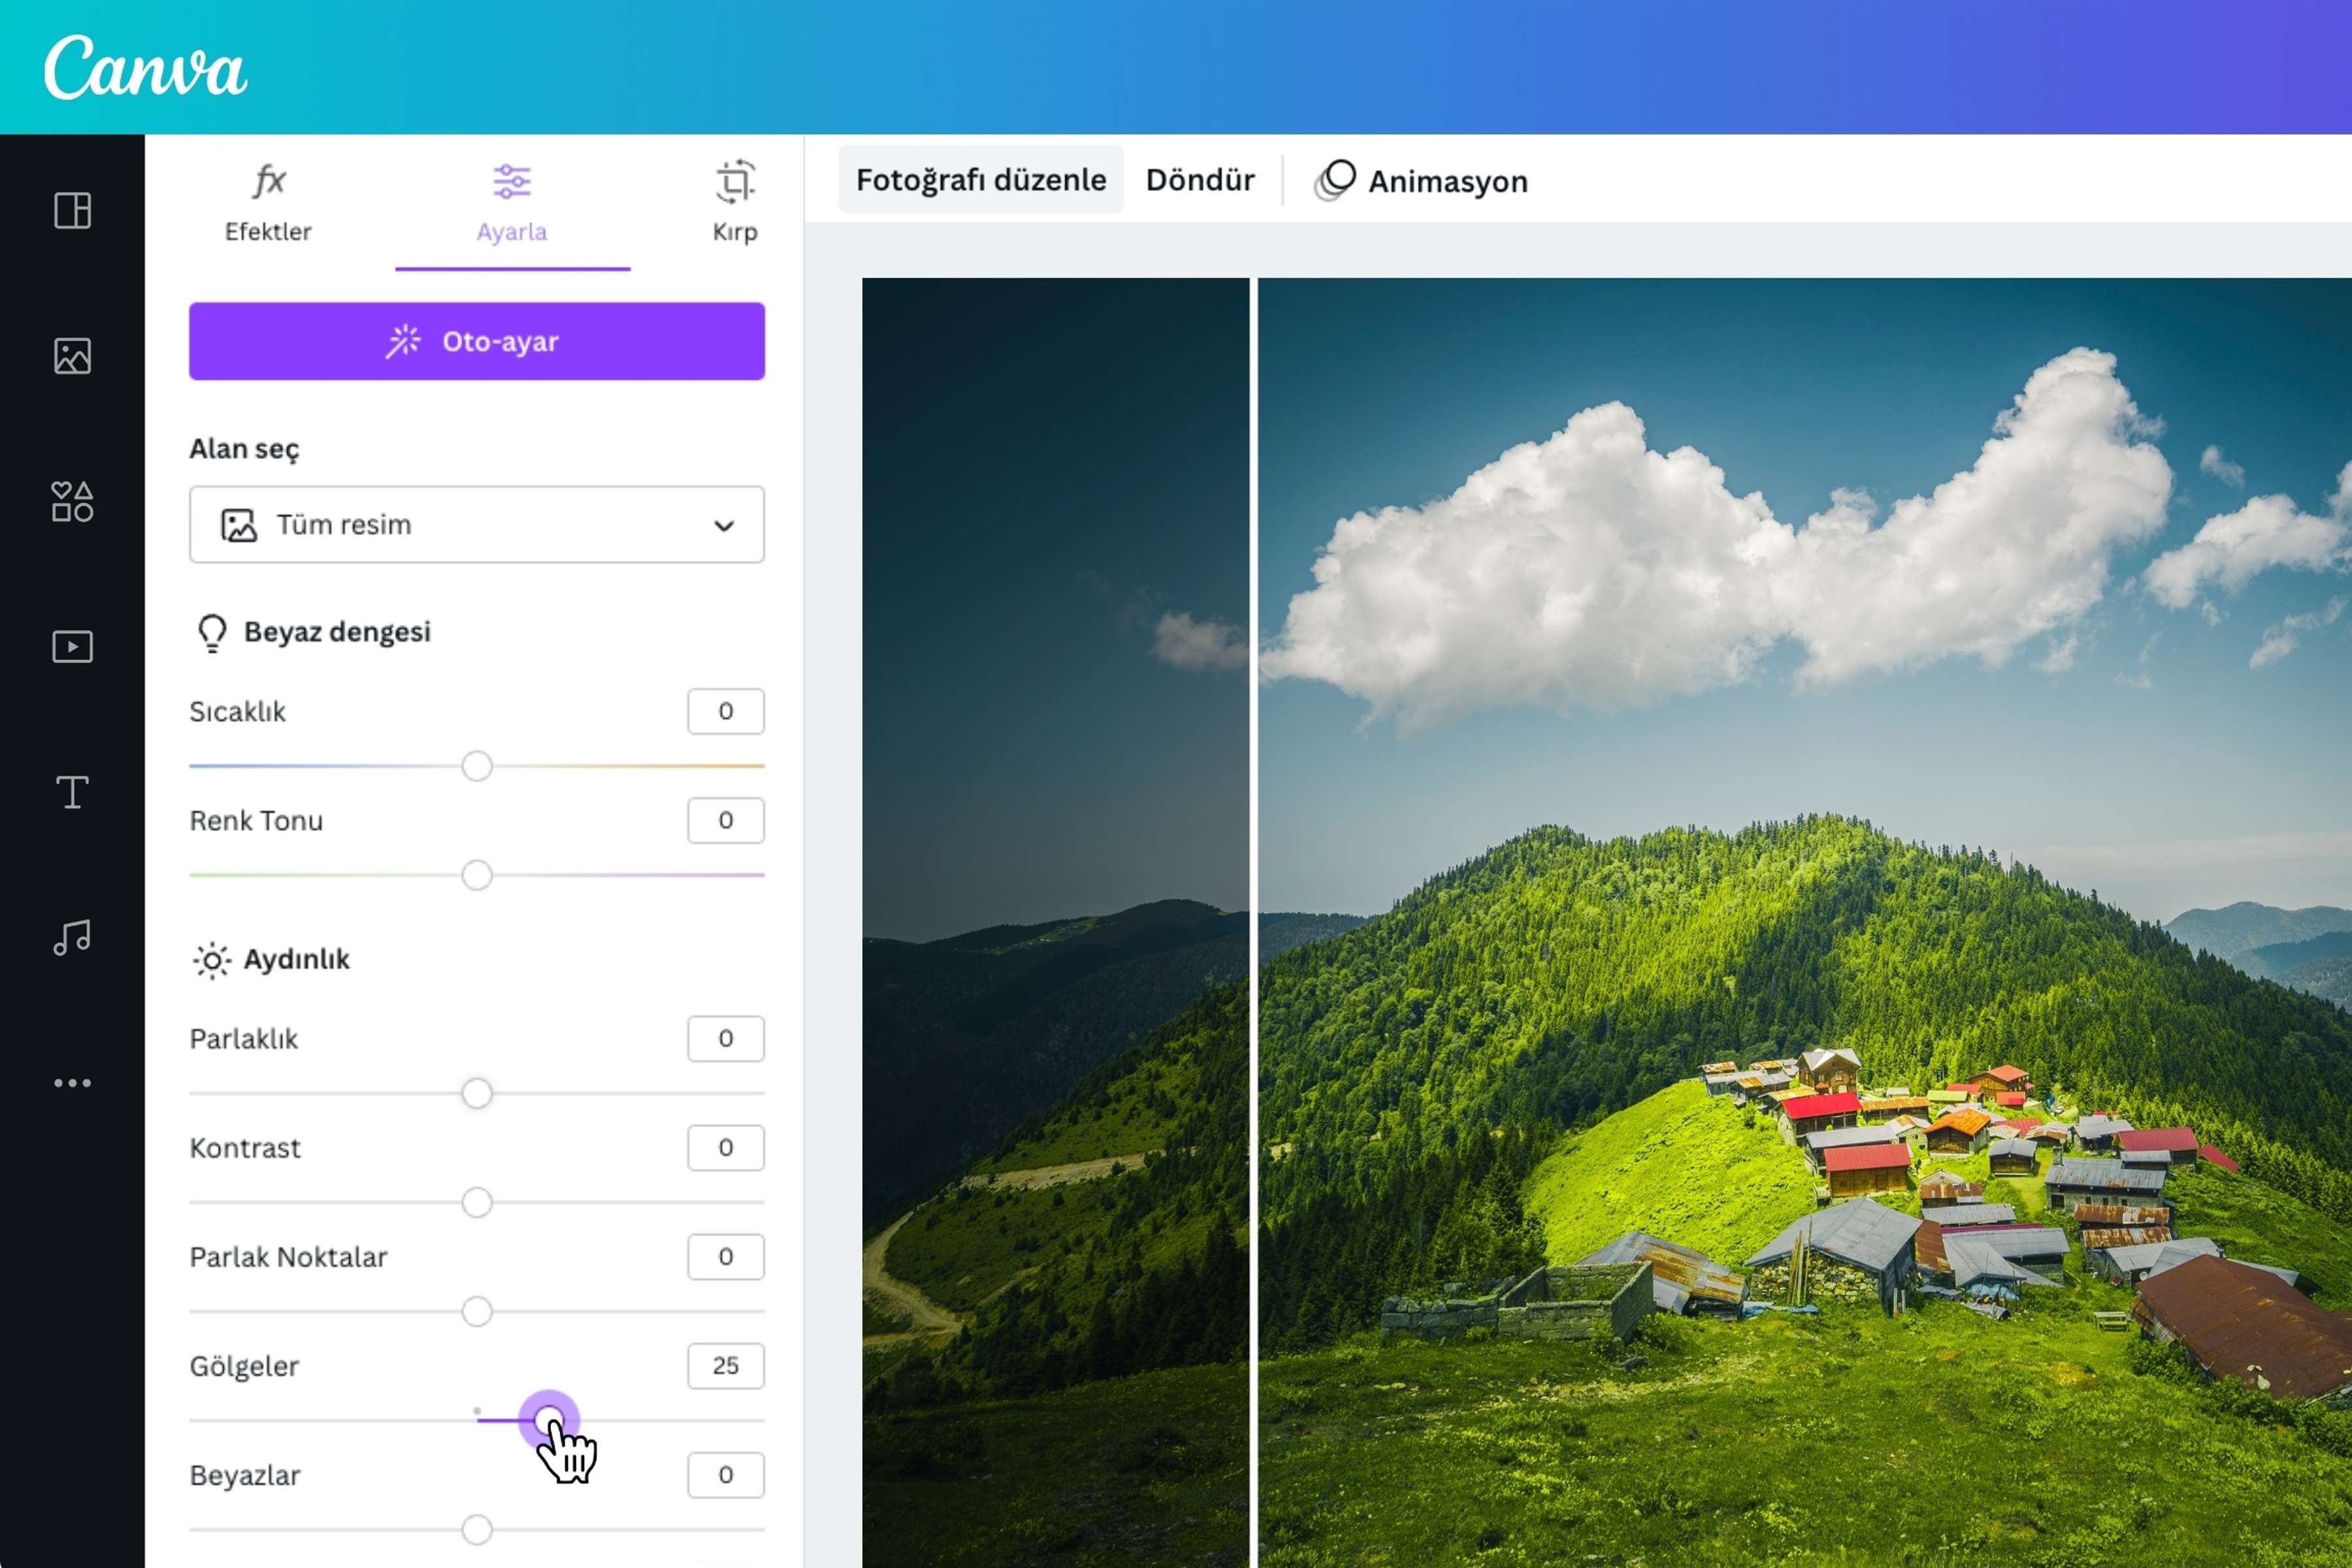Click the dark original photo strip
The image size is (2352, 1568).
(1055, 922)
